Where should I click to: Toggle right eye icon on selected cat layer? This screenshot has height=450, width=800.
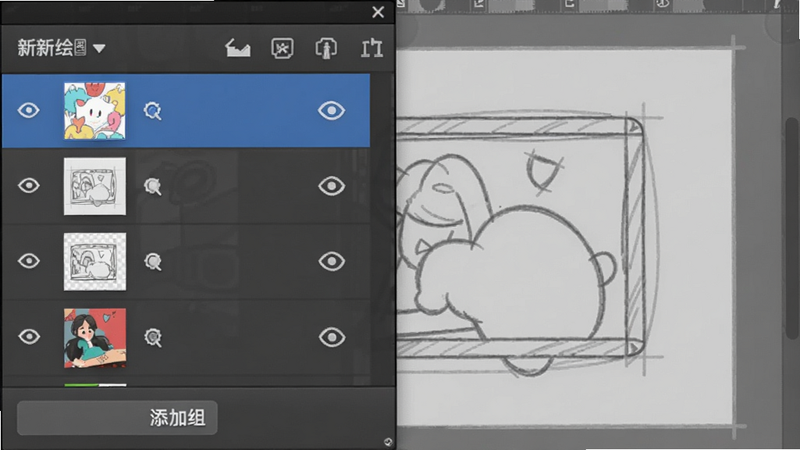[x=332, y=110]
